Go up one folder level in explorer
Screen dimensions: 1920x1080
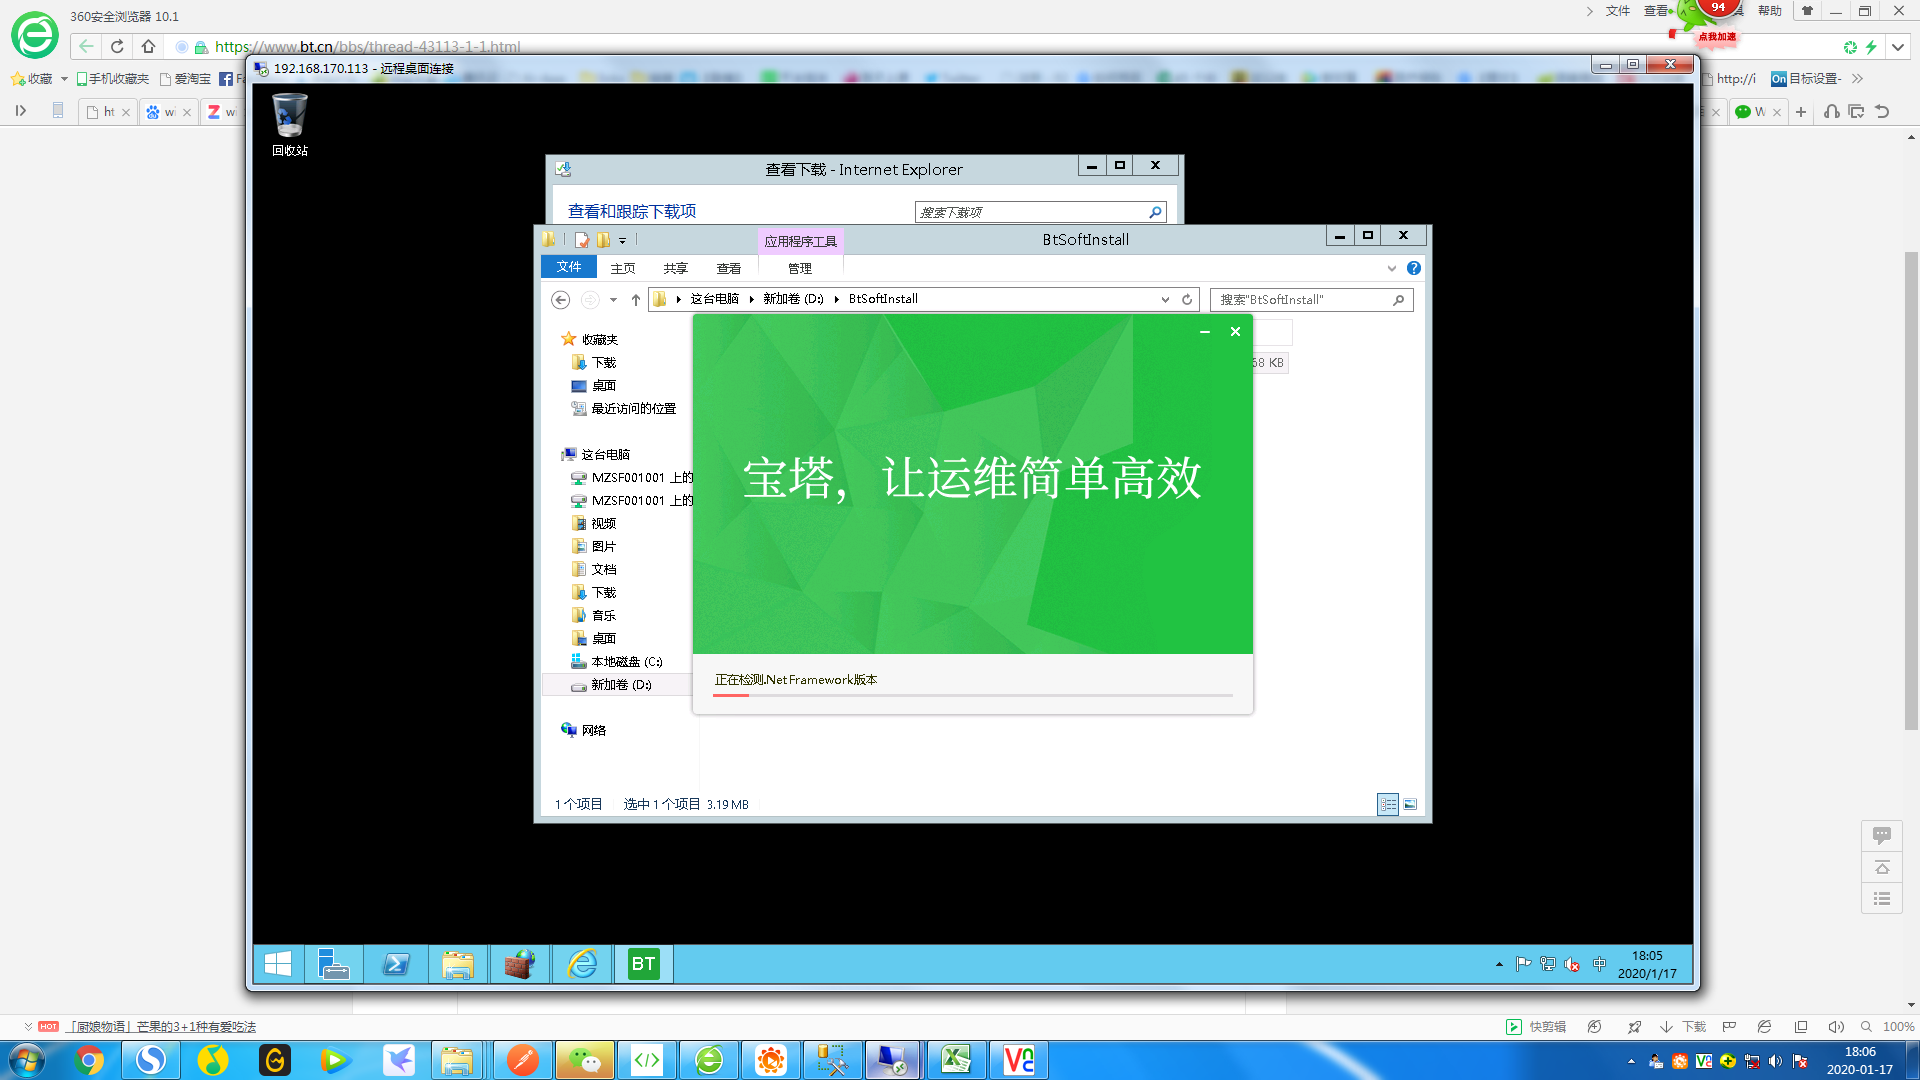(635, 300)
